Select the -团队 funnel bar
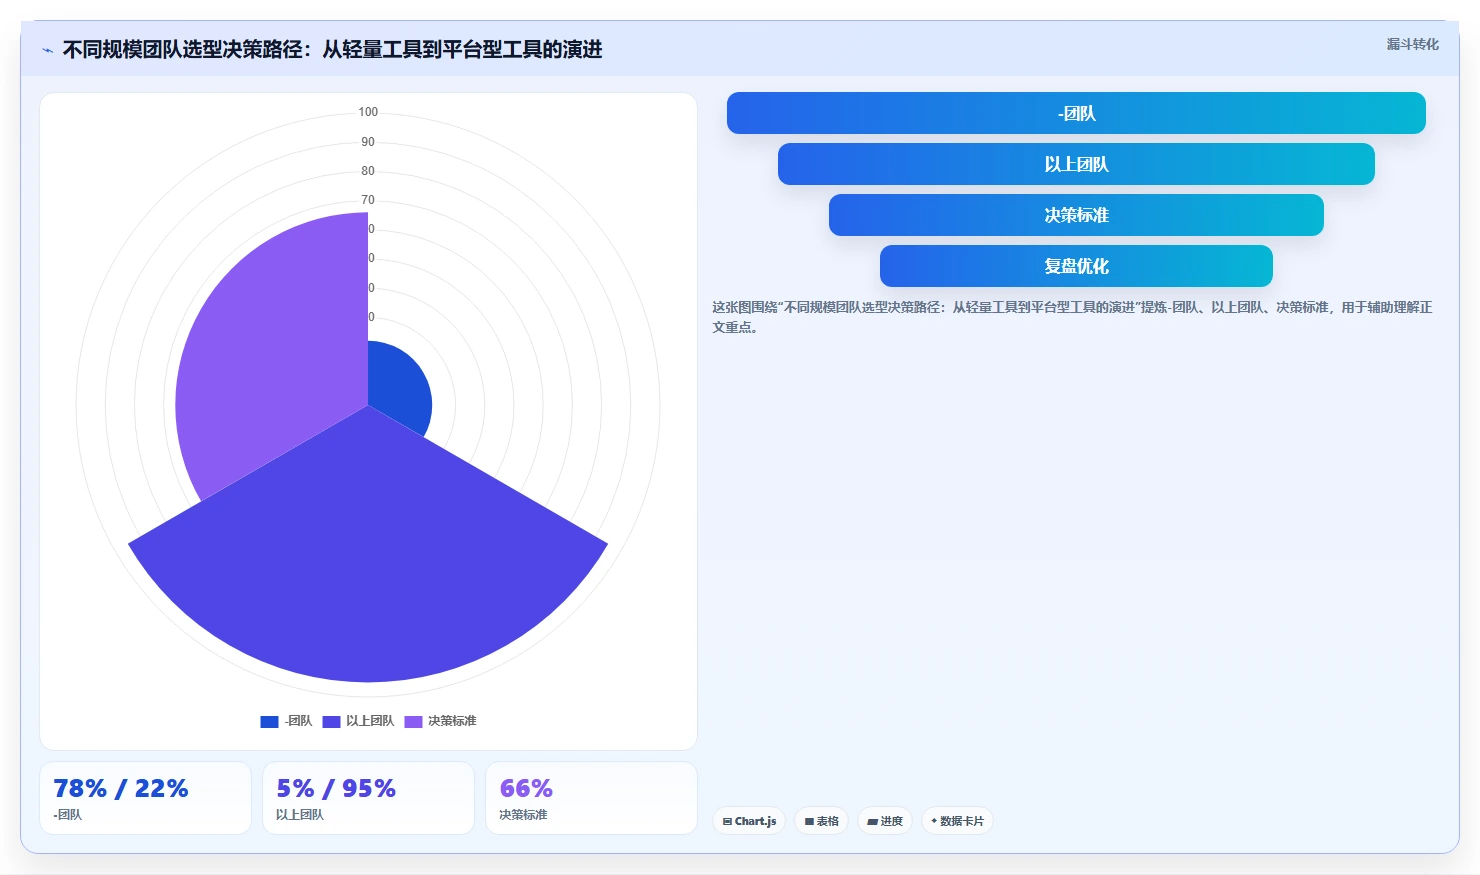This screenshot has width=1480, height=875. 1076,113
